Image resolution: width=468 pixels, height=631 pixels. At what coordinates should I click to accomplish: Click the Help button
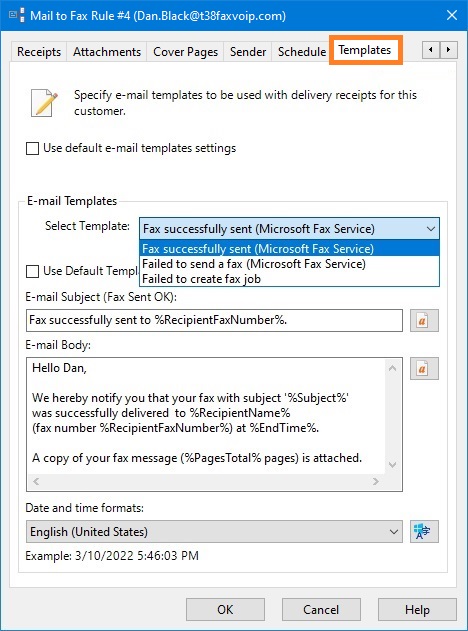coord(417,610)
